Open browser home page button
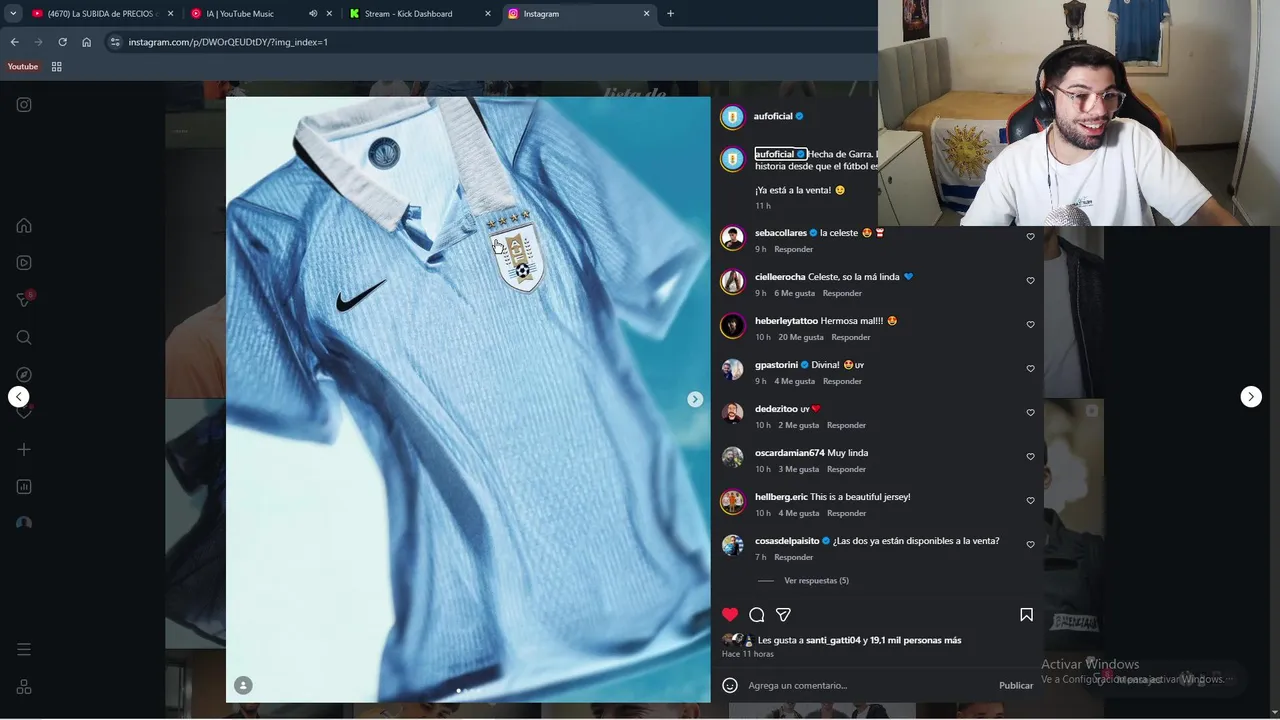Image resolution: width=1280 pixels, height=720 pixels. click(x=87, y=42)
